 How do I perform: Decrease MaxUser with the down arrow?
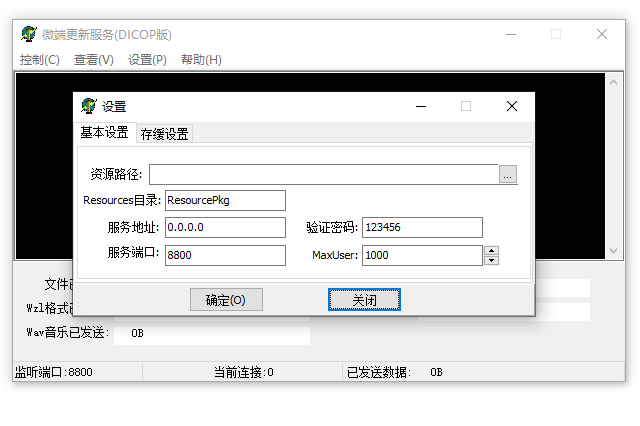491,260
